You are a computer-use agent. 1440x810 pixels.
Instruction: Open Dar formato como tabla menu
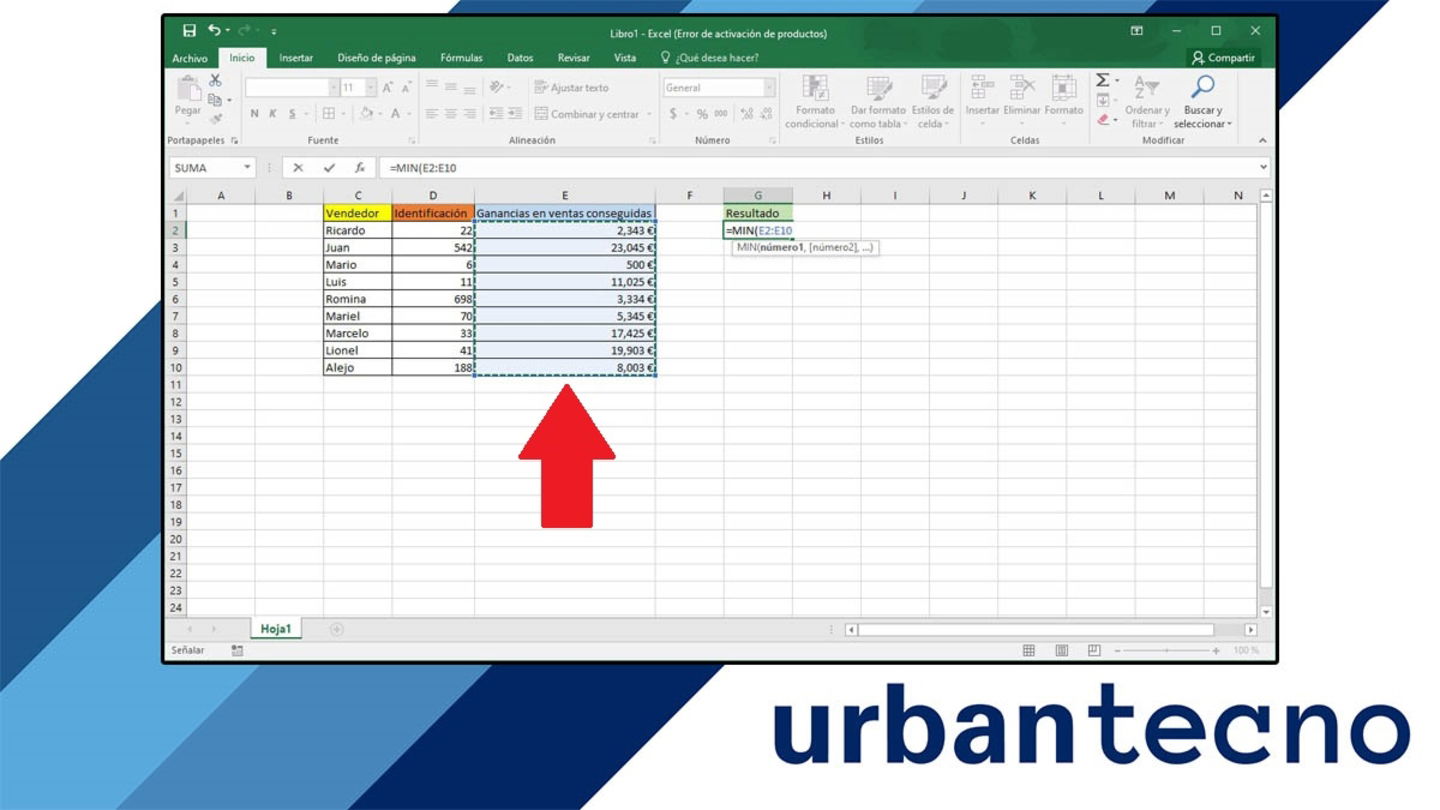point(878,102)
